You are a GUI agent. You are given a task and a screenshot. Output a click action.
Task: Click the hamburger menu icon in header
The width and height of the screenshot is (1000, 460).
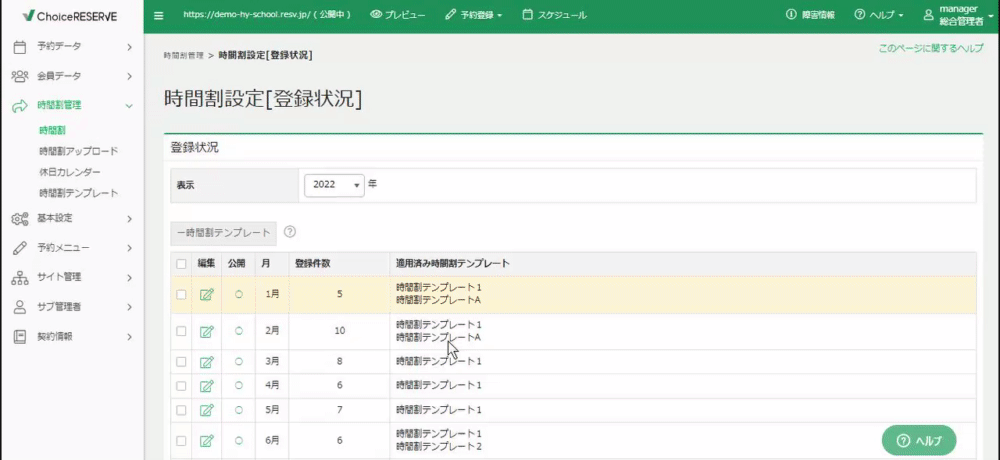coord(159,15)
